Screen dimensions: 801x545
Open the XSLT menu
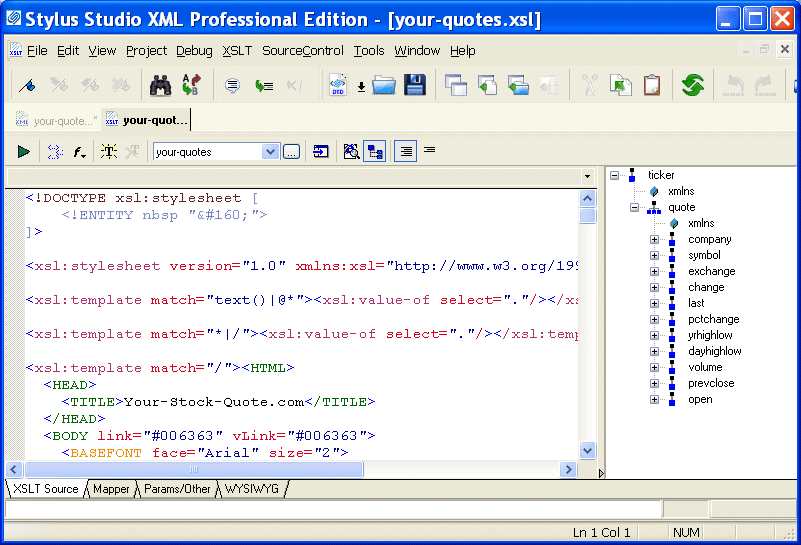237,51
